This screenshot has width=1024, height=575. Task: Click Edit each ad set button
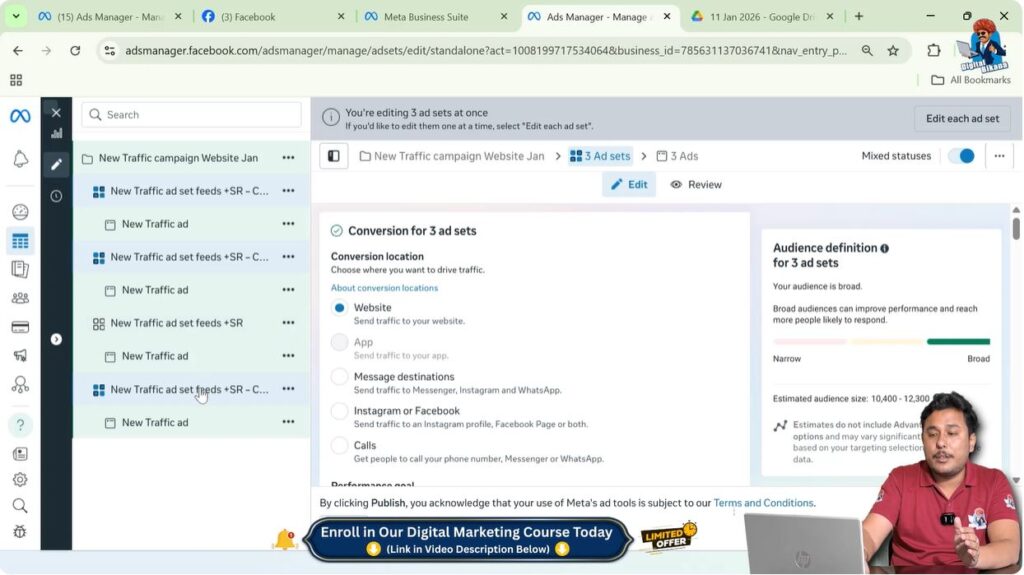point(962,118)
